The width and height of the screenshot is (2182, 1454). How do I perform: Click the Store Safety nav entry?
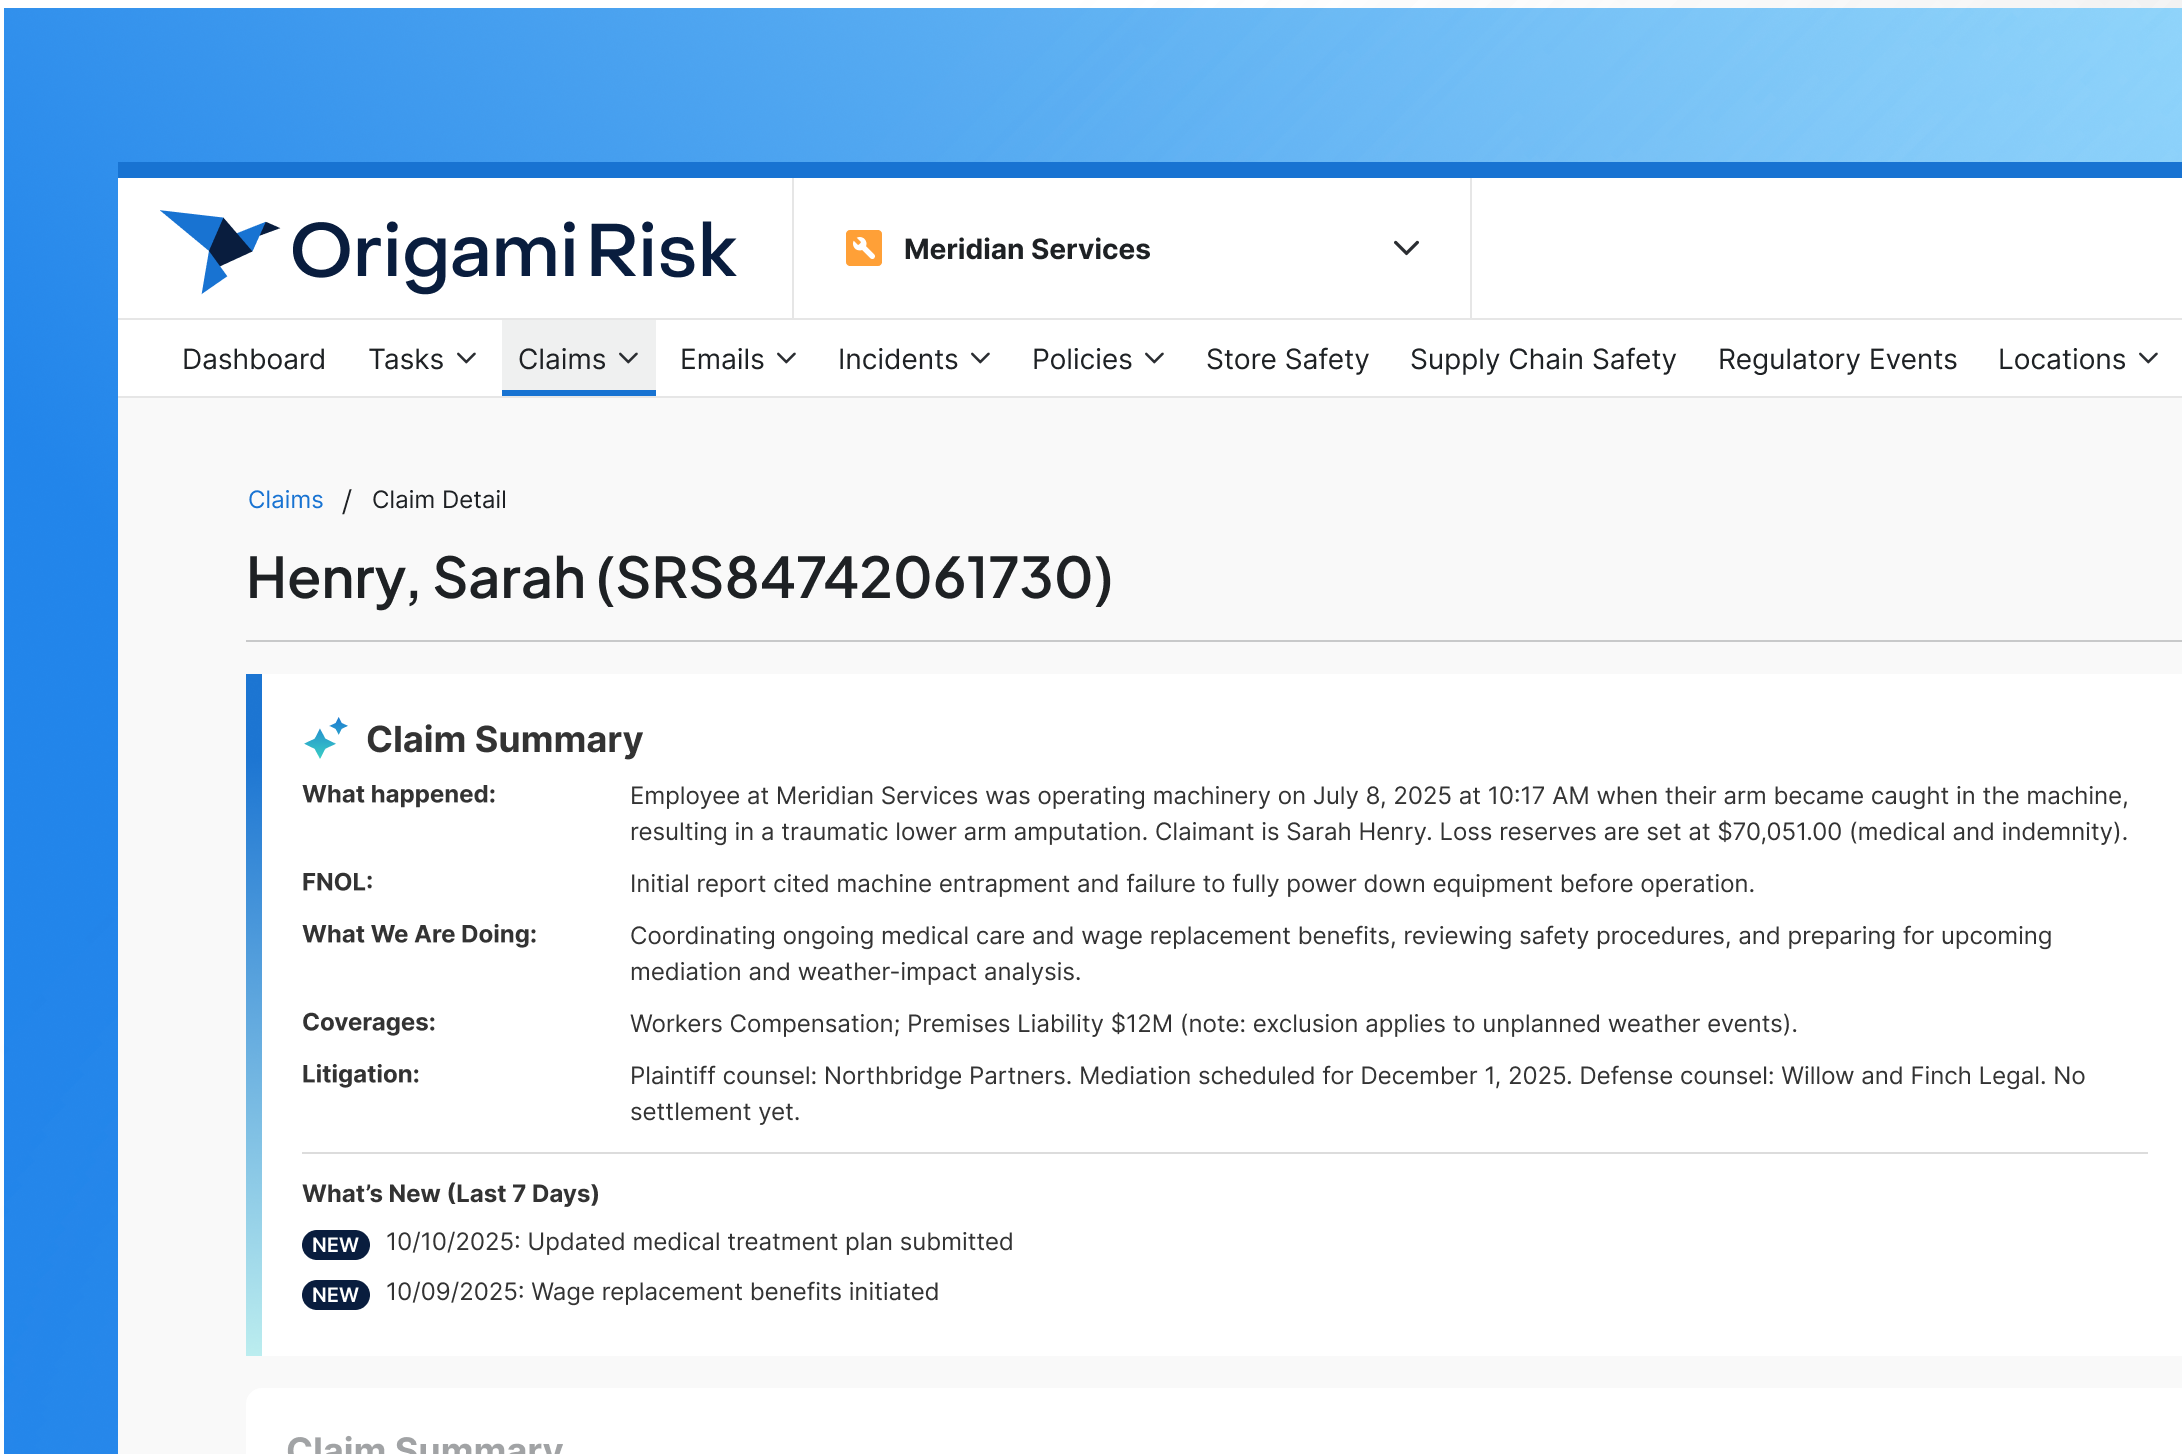pyautogui.click(x=1287, y=358)
